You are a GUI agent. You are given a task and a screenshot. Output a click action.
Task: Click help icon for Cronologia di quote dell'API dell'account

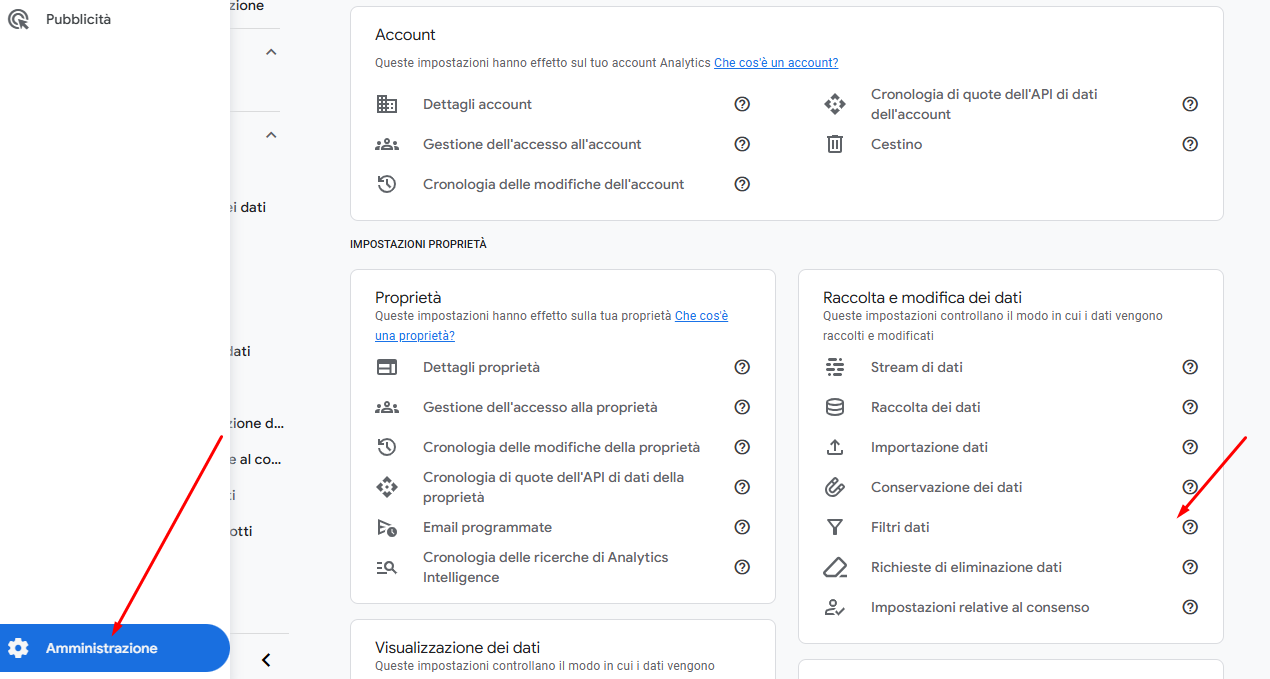click(x=1190, y=104)
